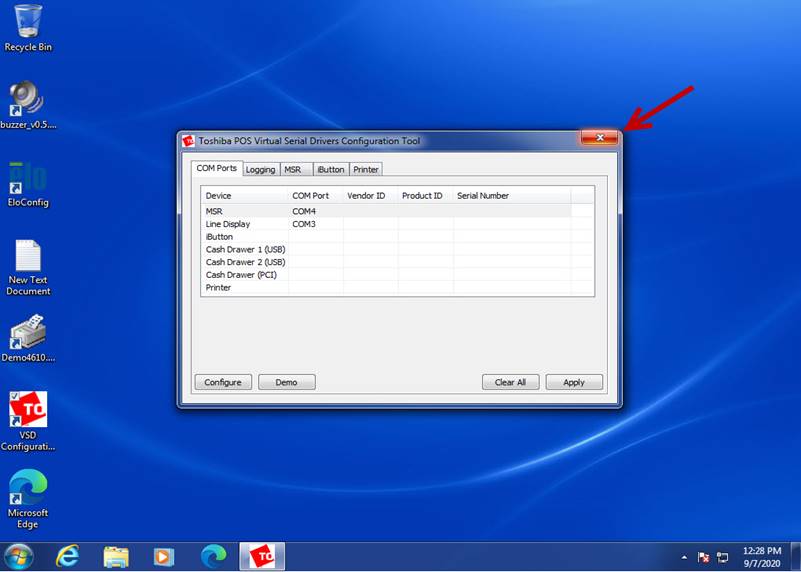Switch to the MSR tab
Image resolution: width=801 pixels, height=572 pixels.
tap(292, 169)
